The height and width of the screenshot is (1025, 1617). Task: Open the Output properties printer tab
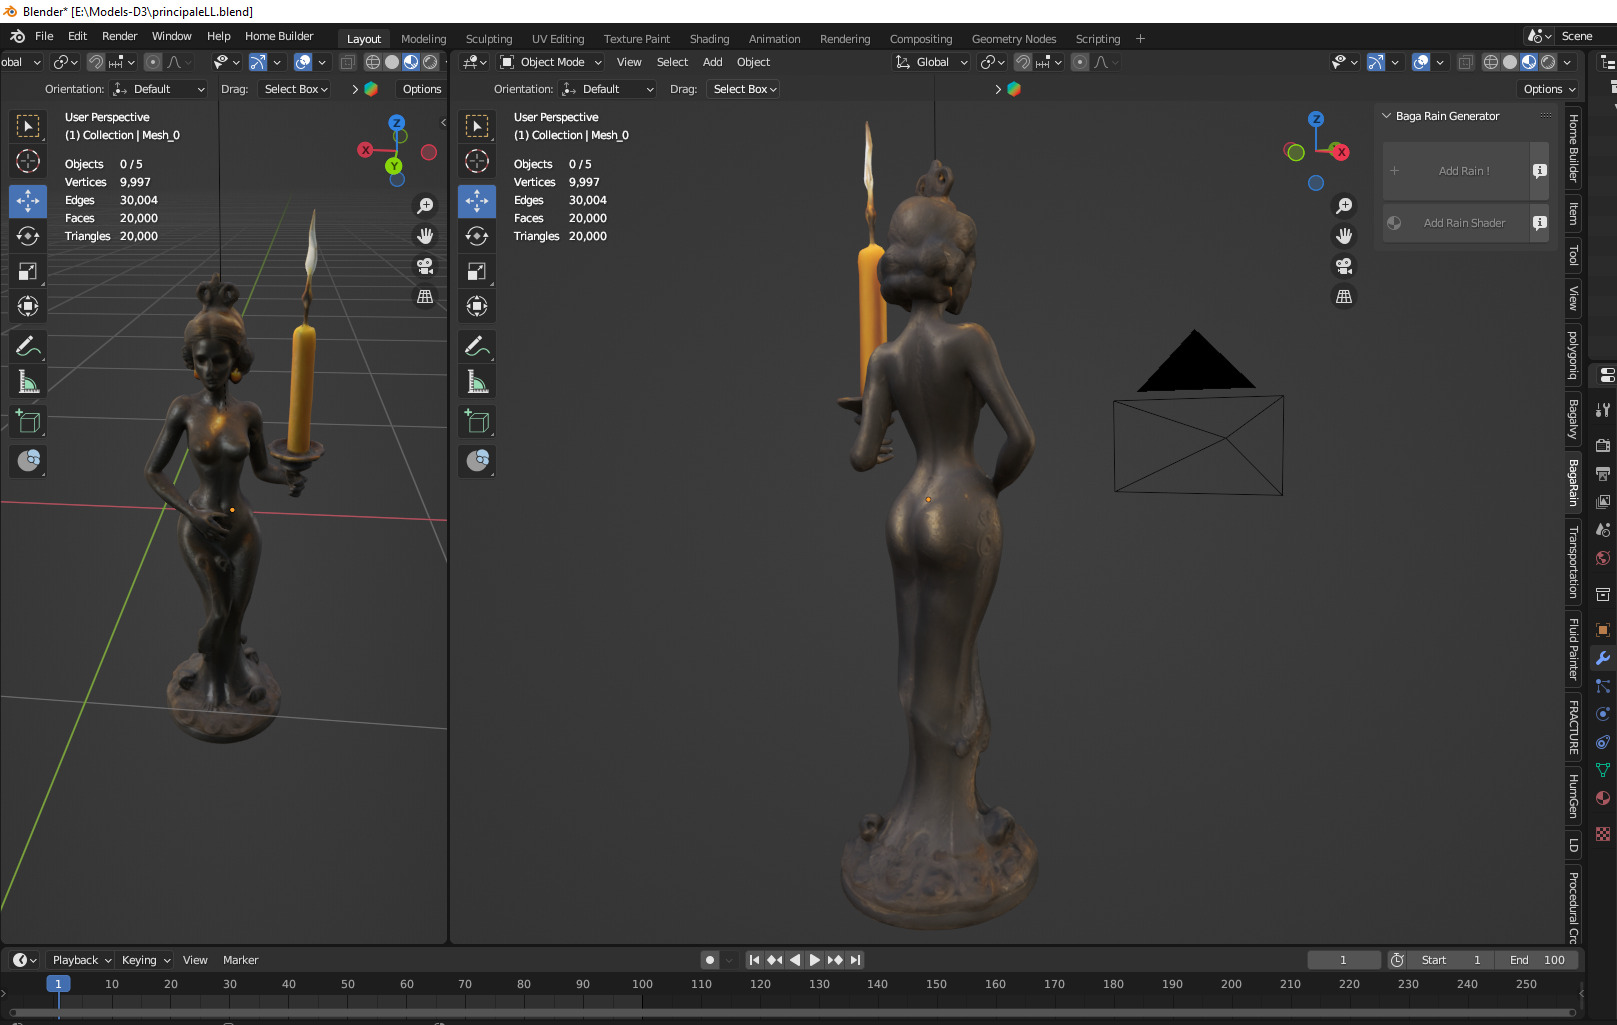[1603, 473]
